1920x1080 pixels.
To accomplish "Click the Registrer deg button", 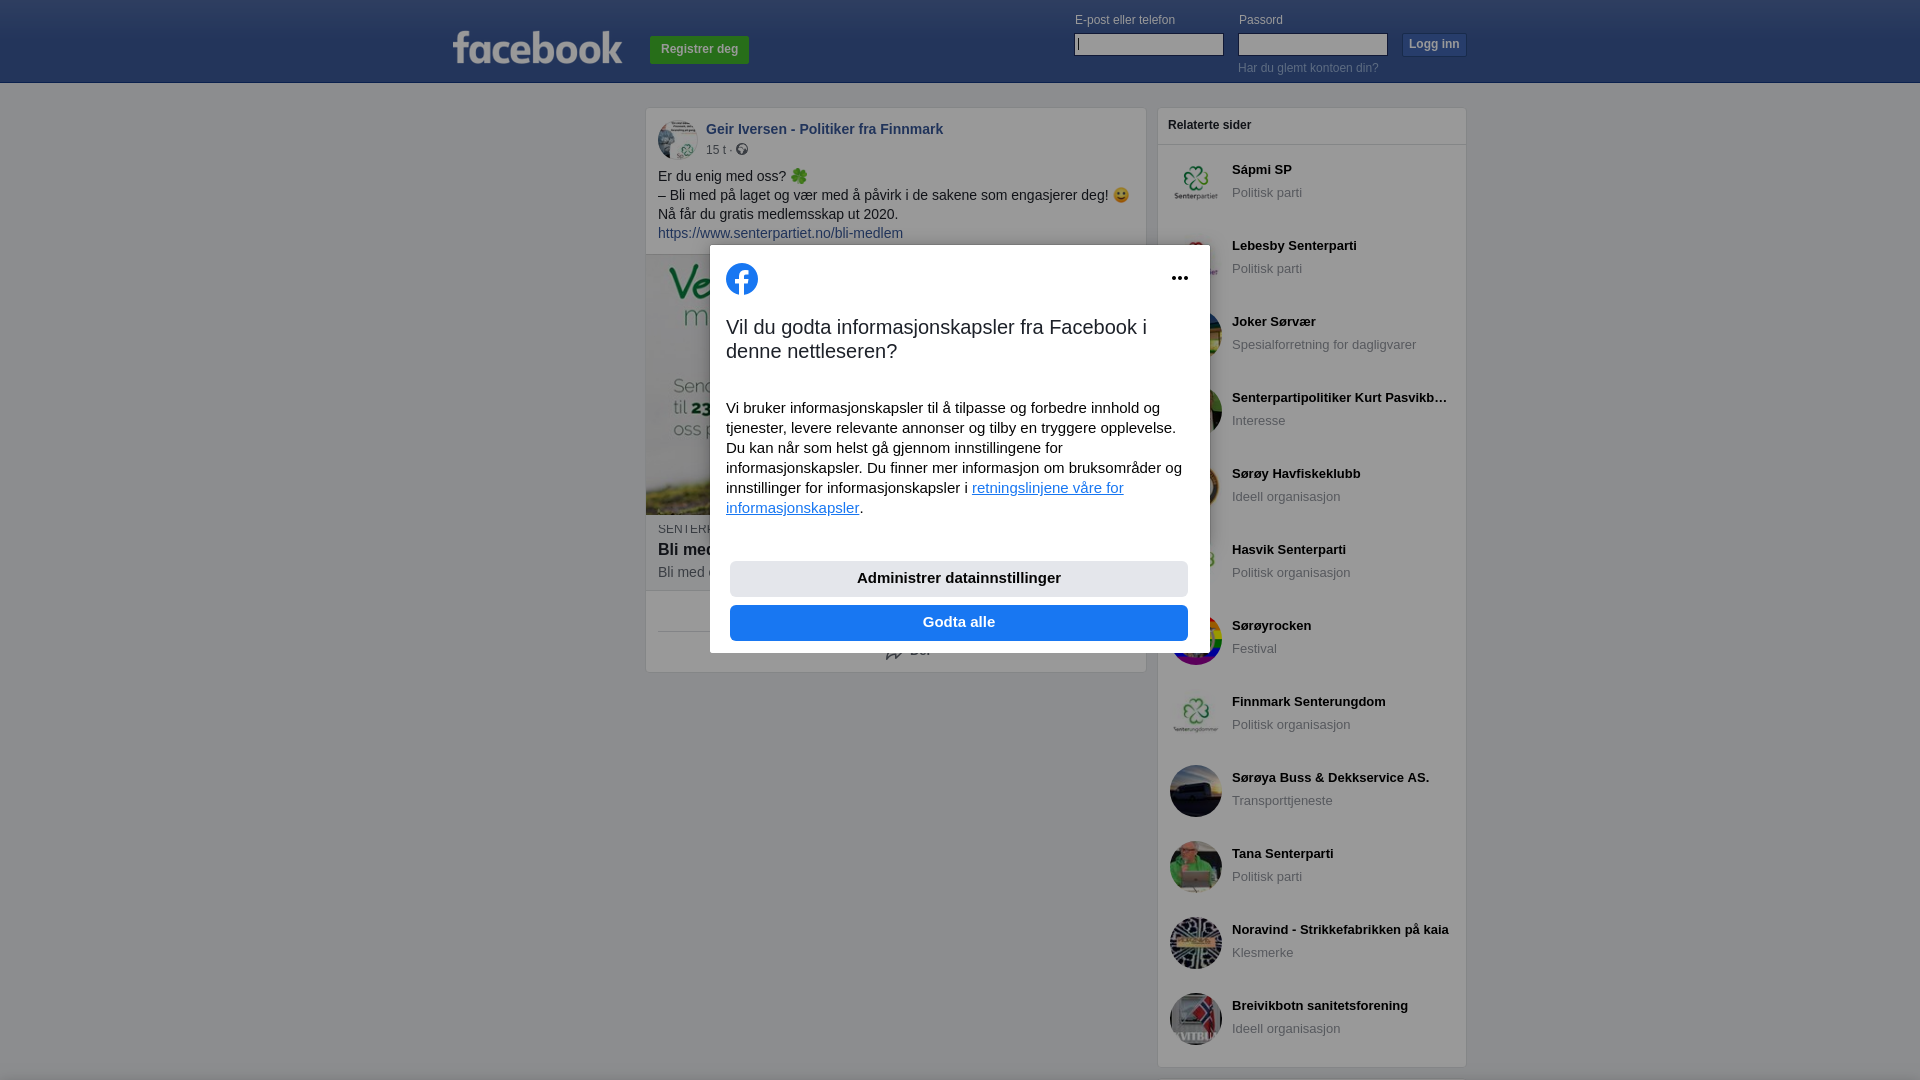I will click(699, 50).
